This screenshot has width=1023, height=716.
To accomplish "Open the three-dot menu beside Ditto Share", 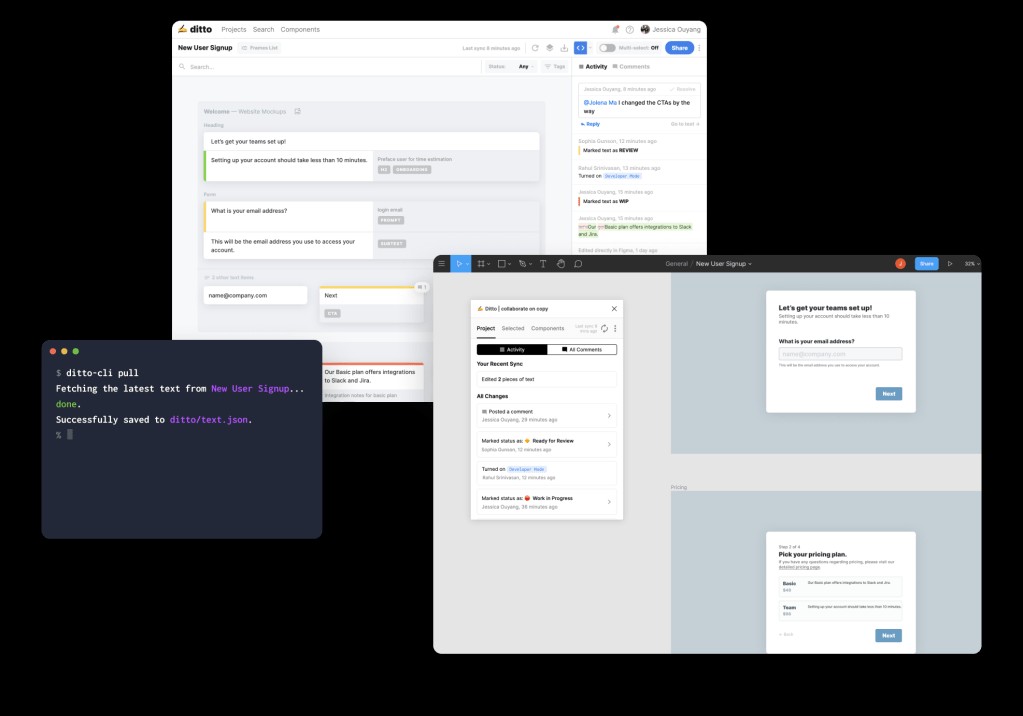I will point(699,48).
